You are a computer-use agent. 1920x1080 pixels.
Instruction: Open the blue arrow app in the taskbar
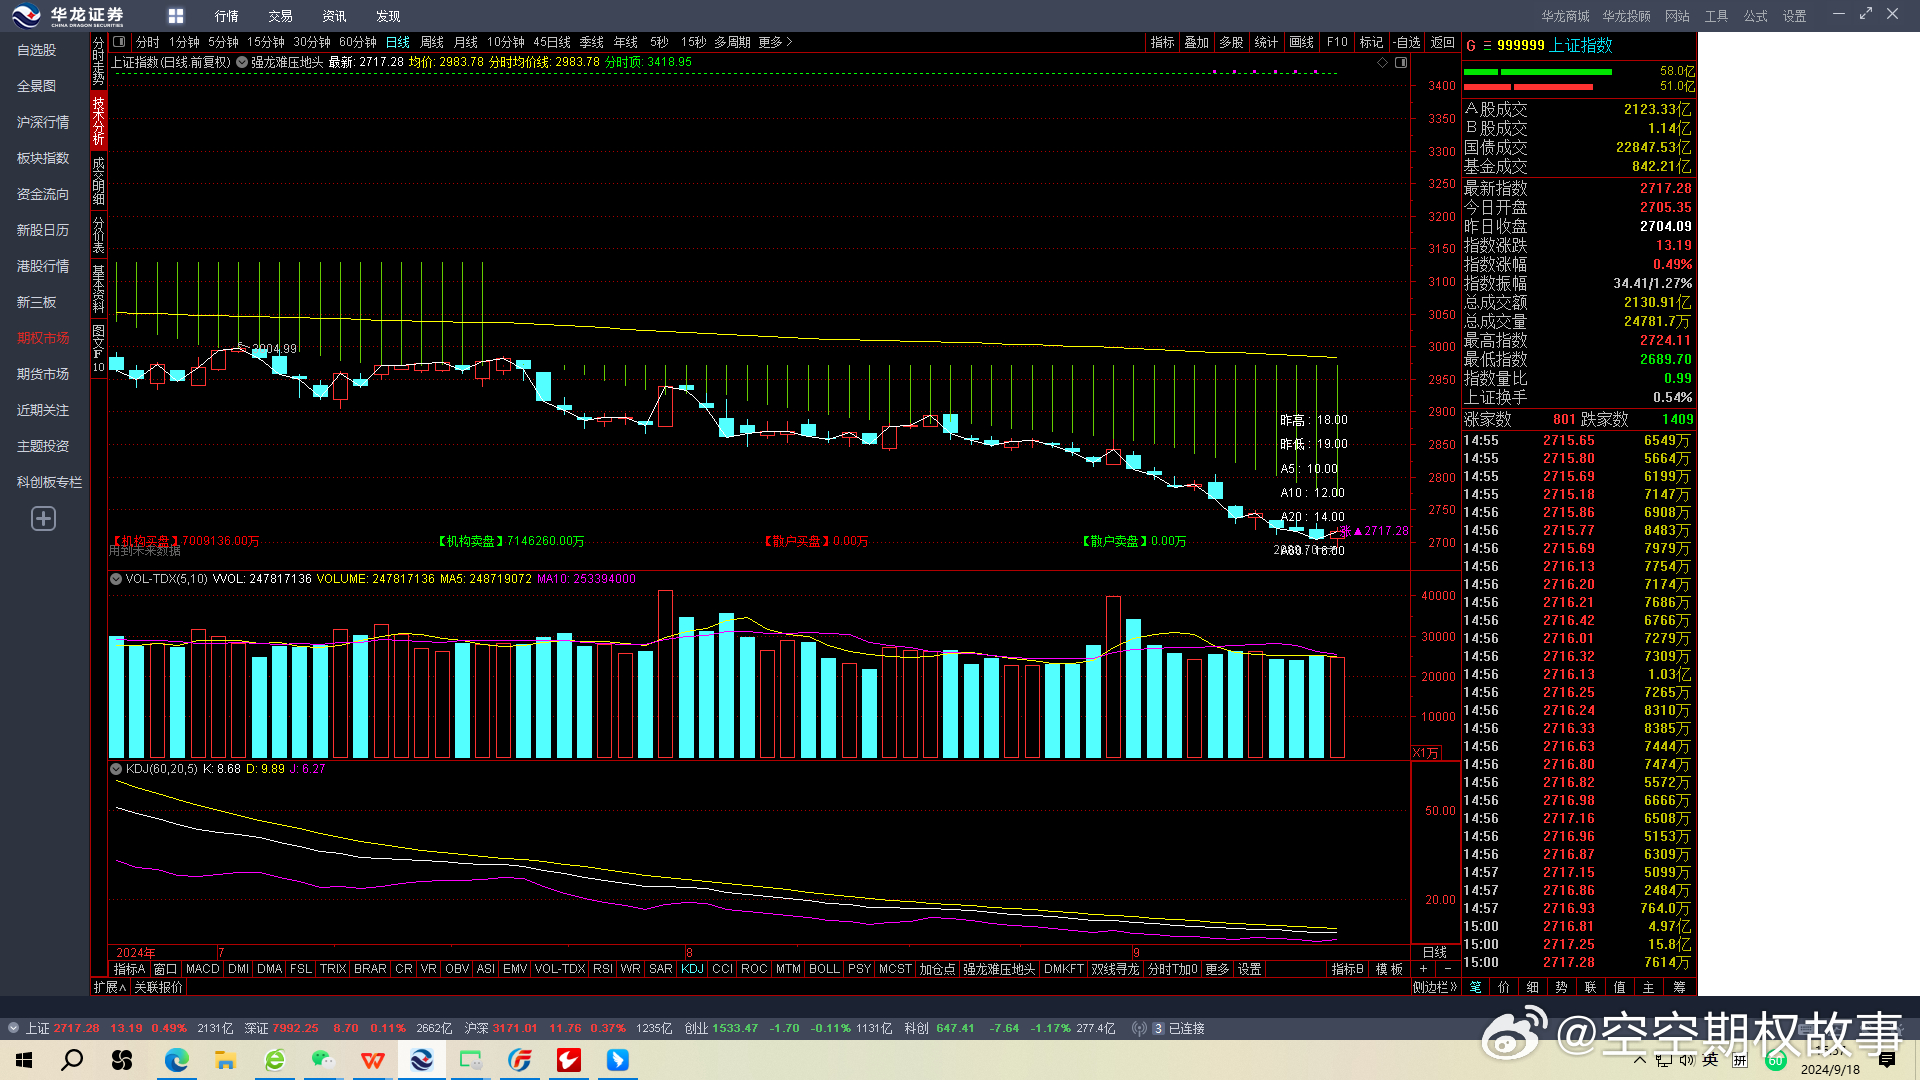[618, 1060]
